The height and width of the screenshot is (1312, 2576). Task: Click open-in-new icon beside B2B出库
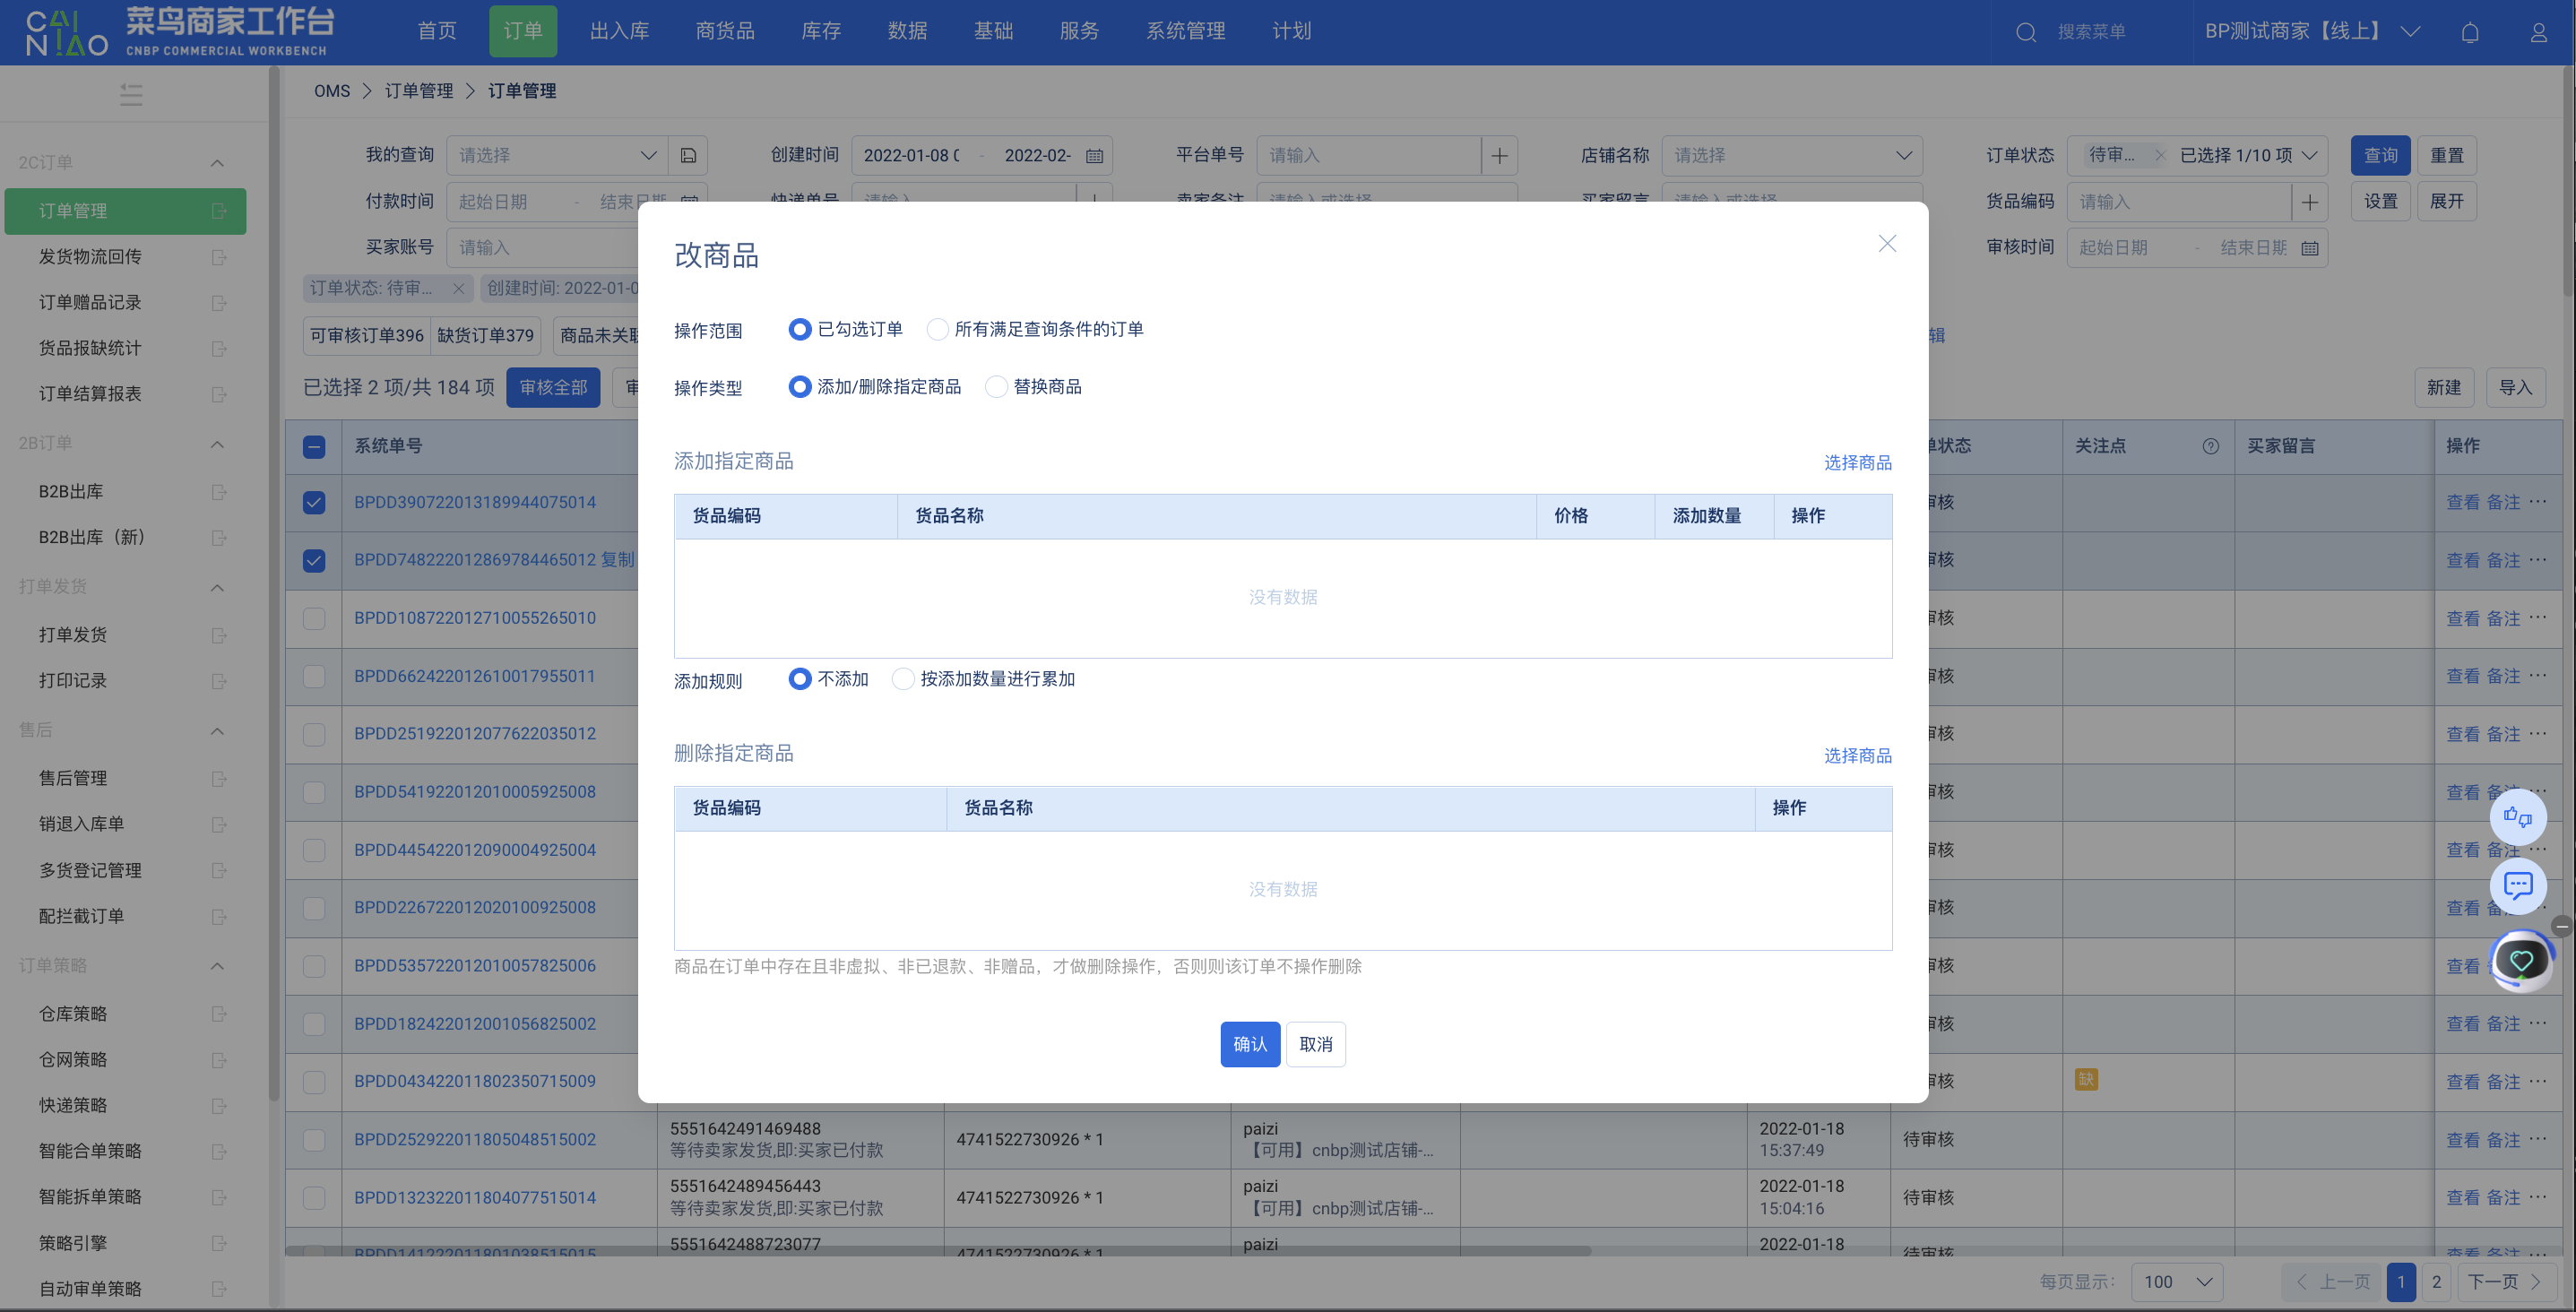219,492
